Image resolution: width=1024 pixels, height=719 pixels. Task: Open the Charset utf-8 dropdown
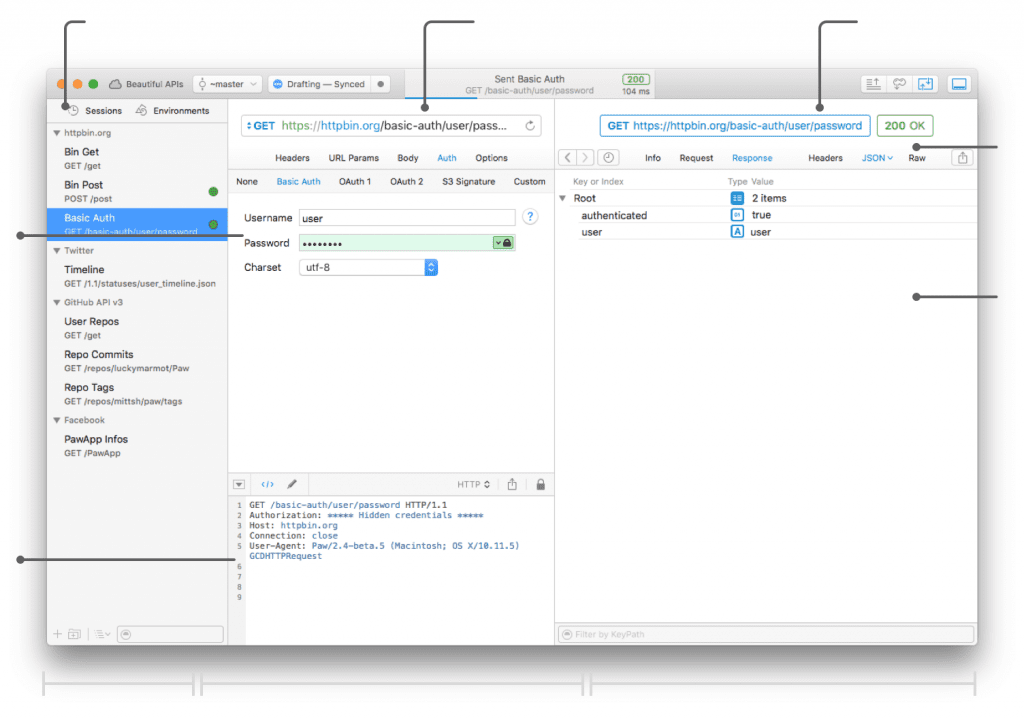pyautogui.click(x=430, y=267)
